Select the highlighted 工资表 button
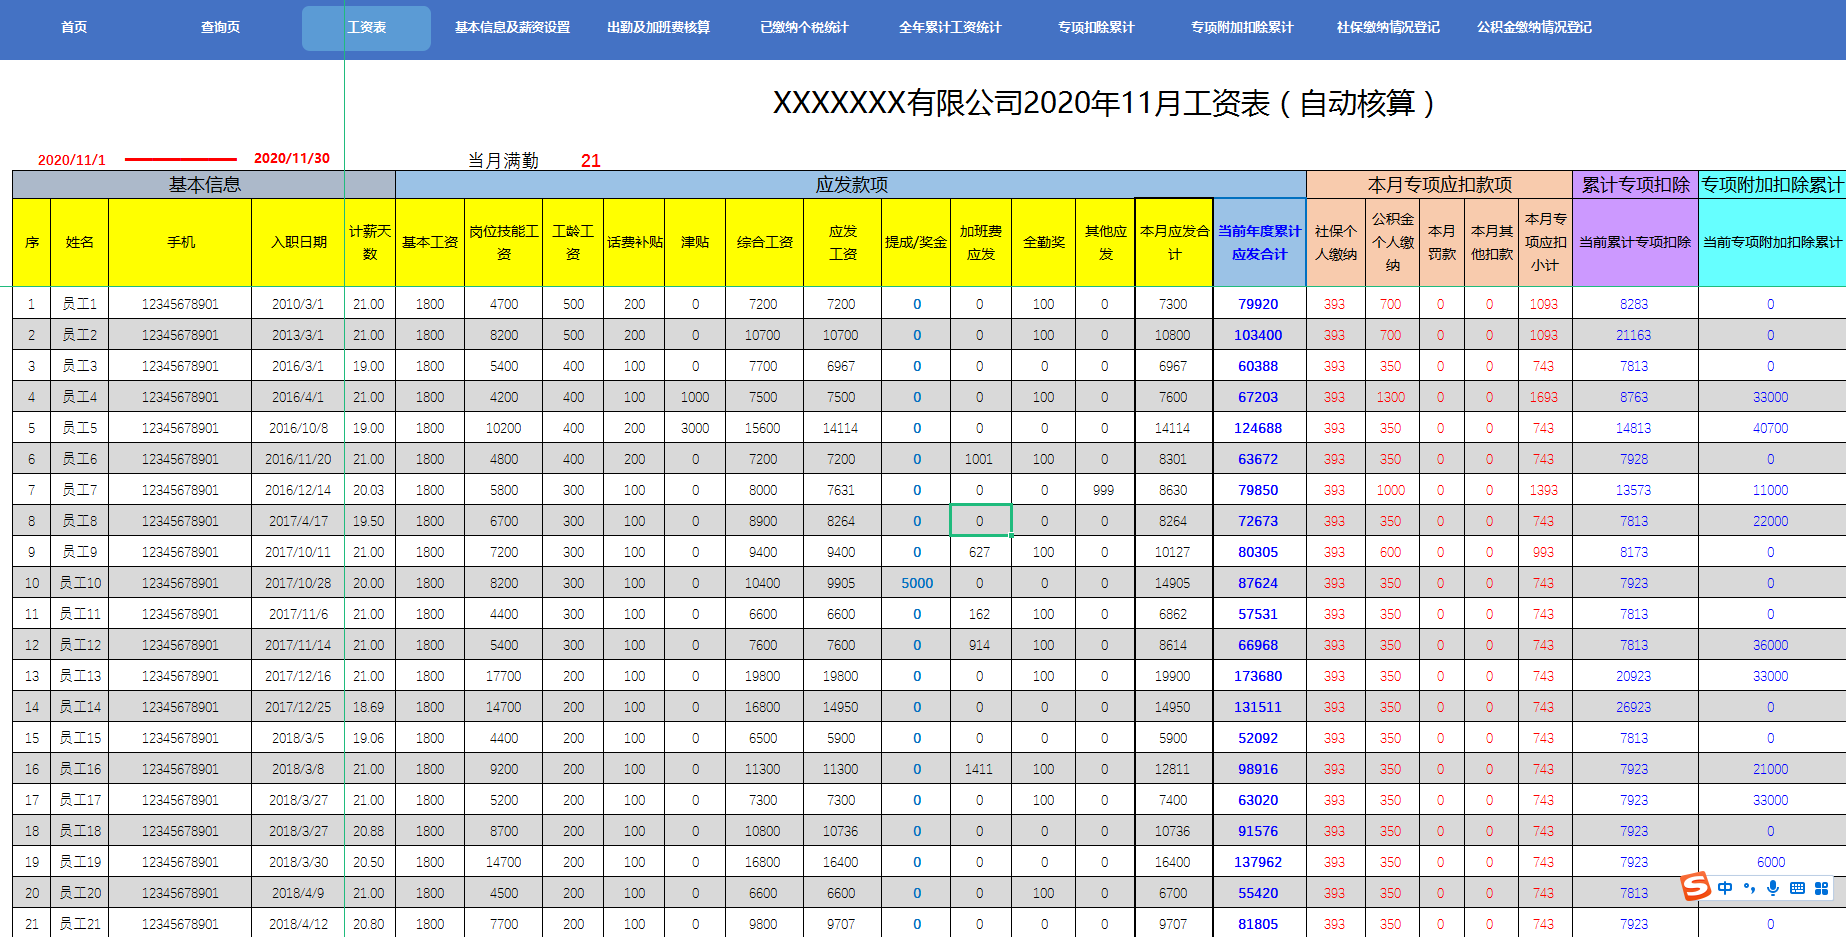Viewport: 1846px width, 937px height. (366, 28)
